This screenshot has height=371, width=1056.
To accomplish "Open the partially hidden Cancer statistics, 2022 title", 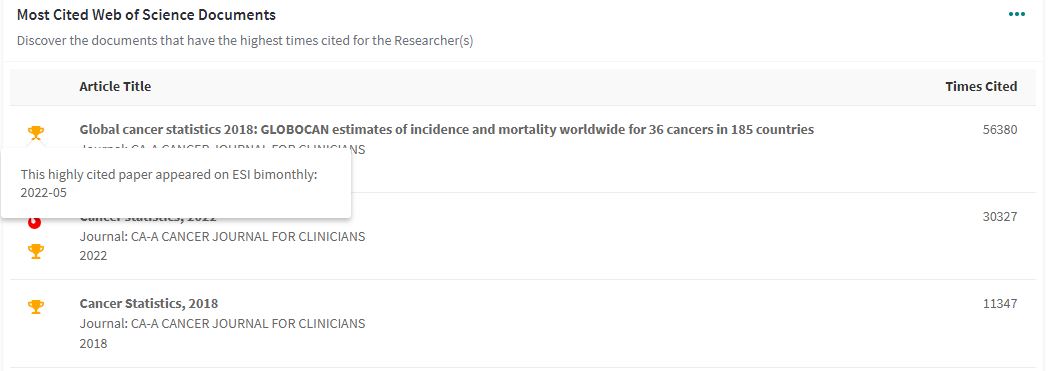I will tap(148, 217).
